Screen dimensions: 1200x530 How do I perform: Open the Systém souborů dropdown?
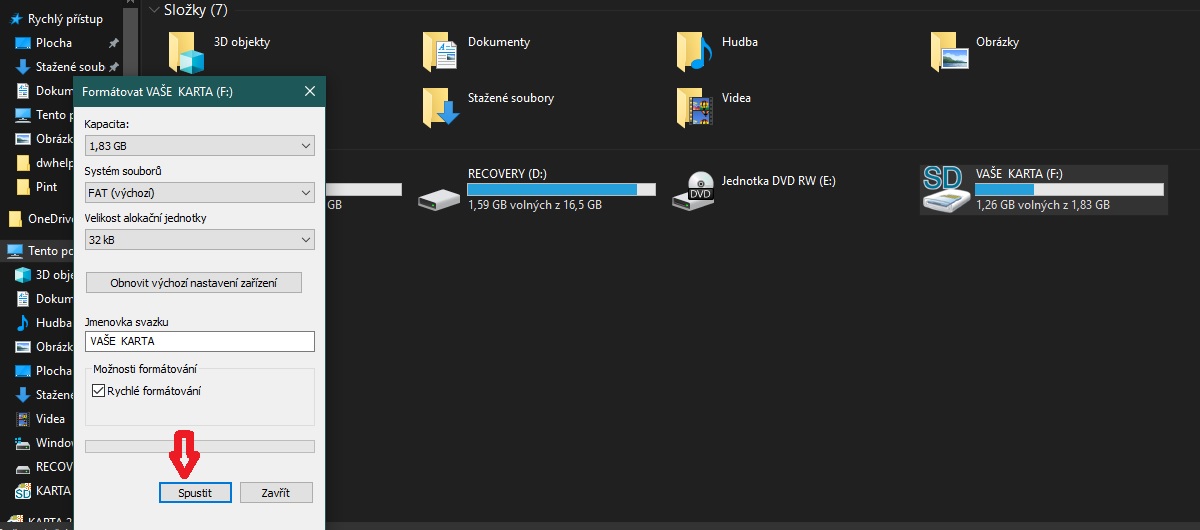tap(200, 193)
